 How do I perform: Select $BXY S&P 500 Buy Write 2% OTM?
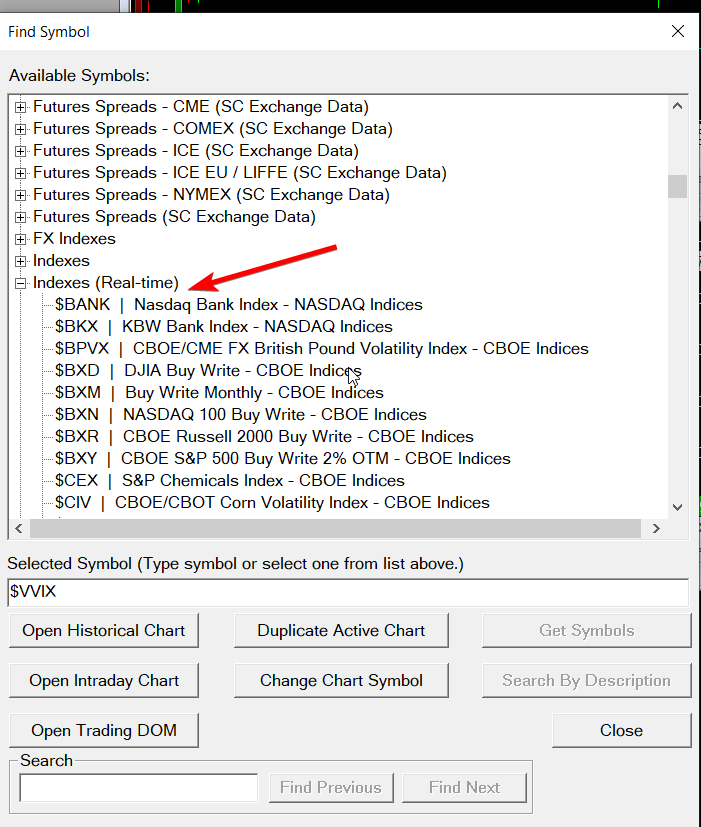[x=283, y=458]
